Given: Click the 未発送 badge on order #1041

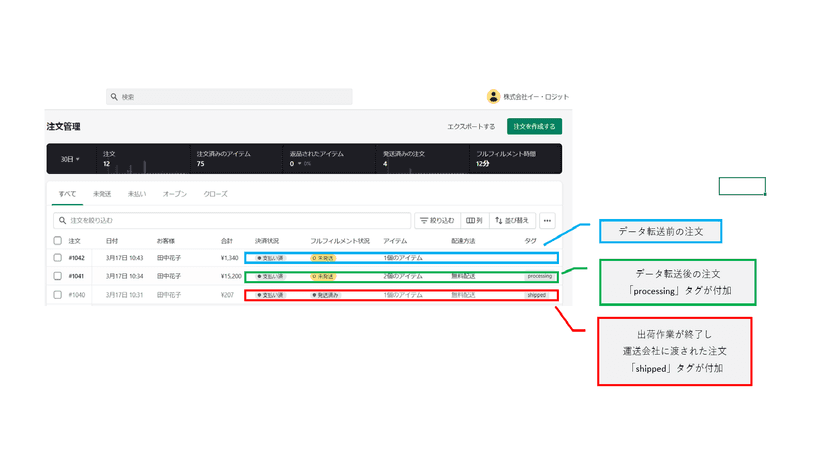Looking at the screenshot, I should 323,276.
